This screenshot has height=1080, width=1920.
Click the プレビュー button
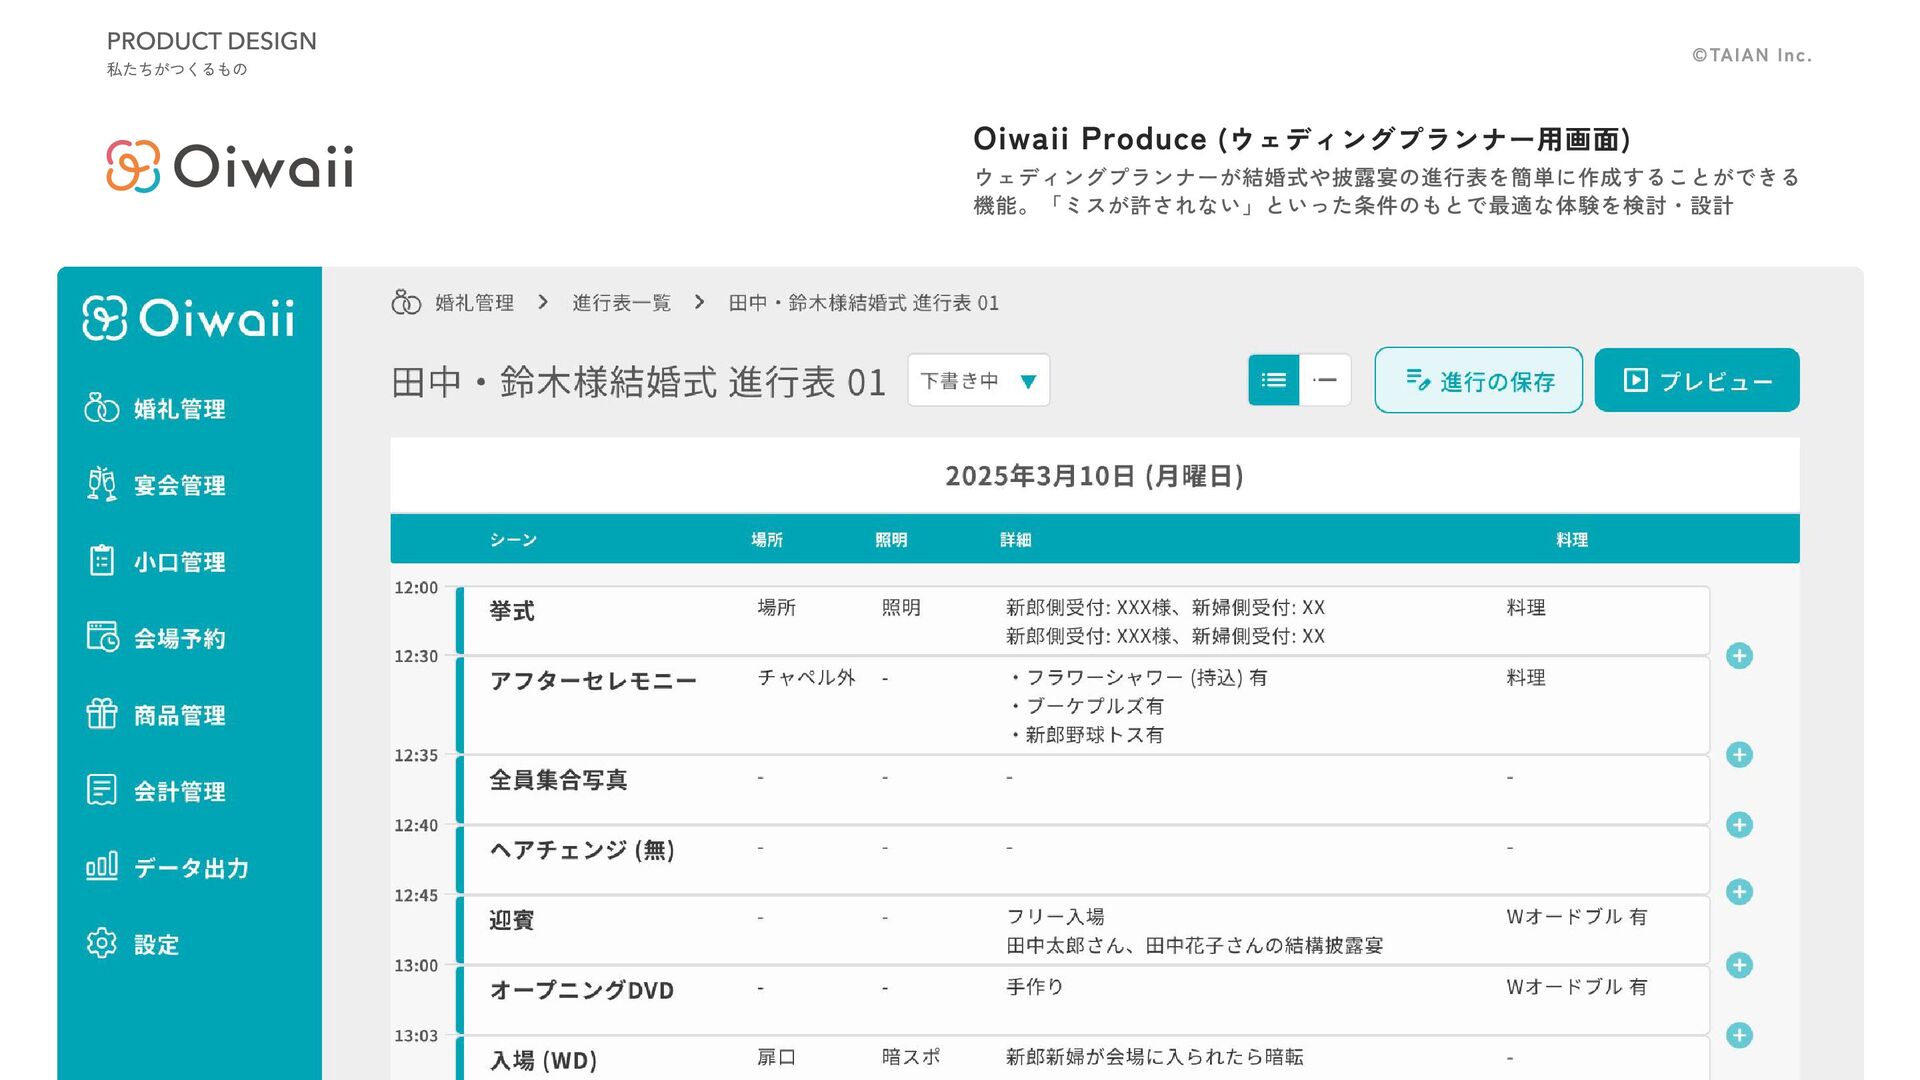click(1697, 380)
